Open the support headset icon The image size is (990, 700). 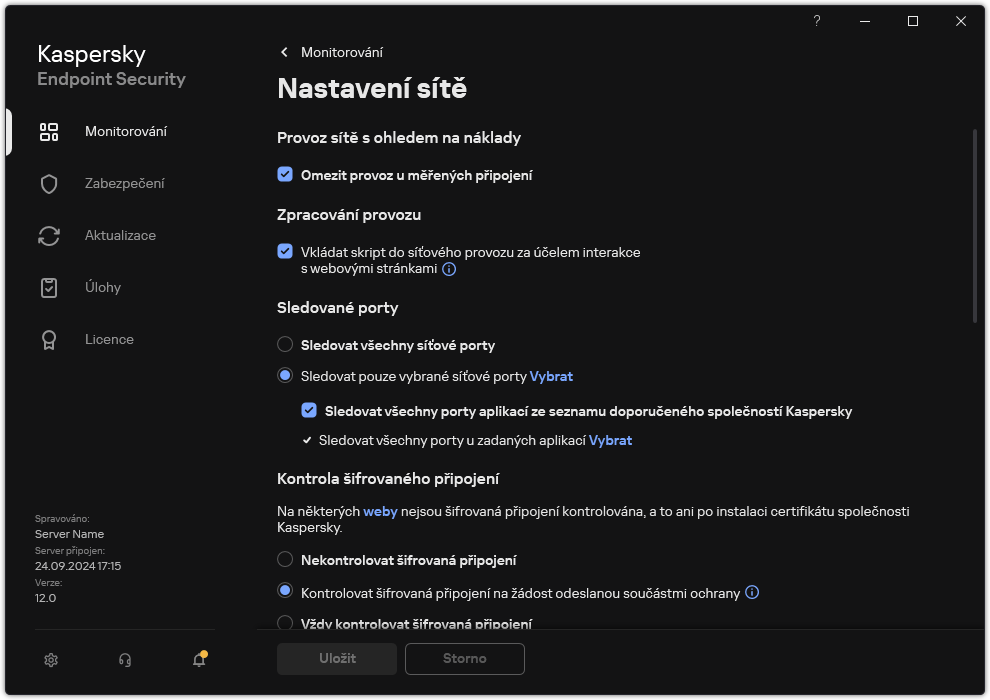[125, 660]
